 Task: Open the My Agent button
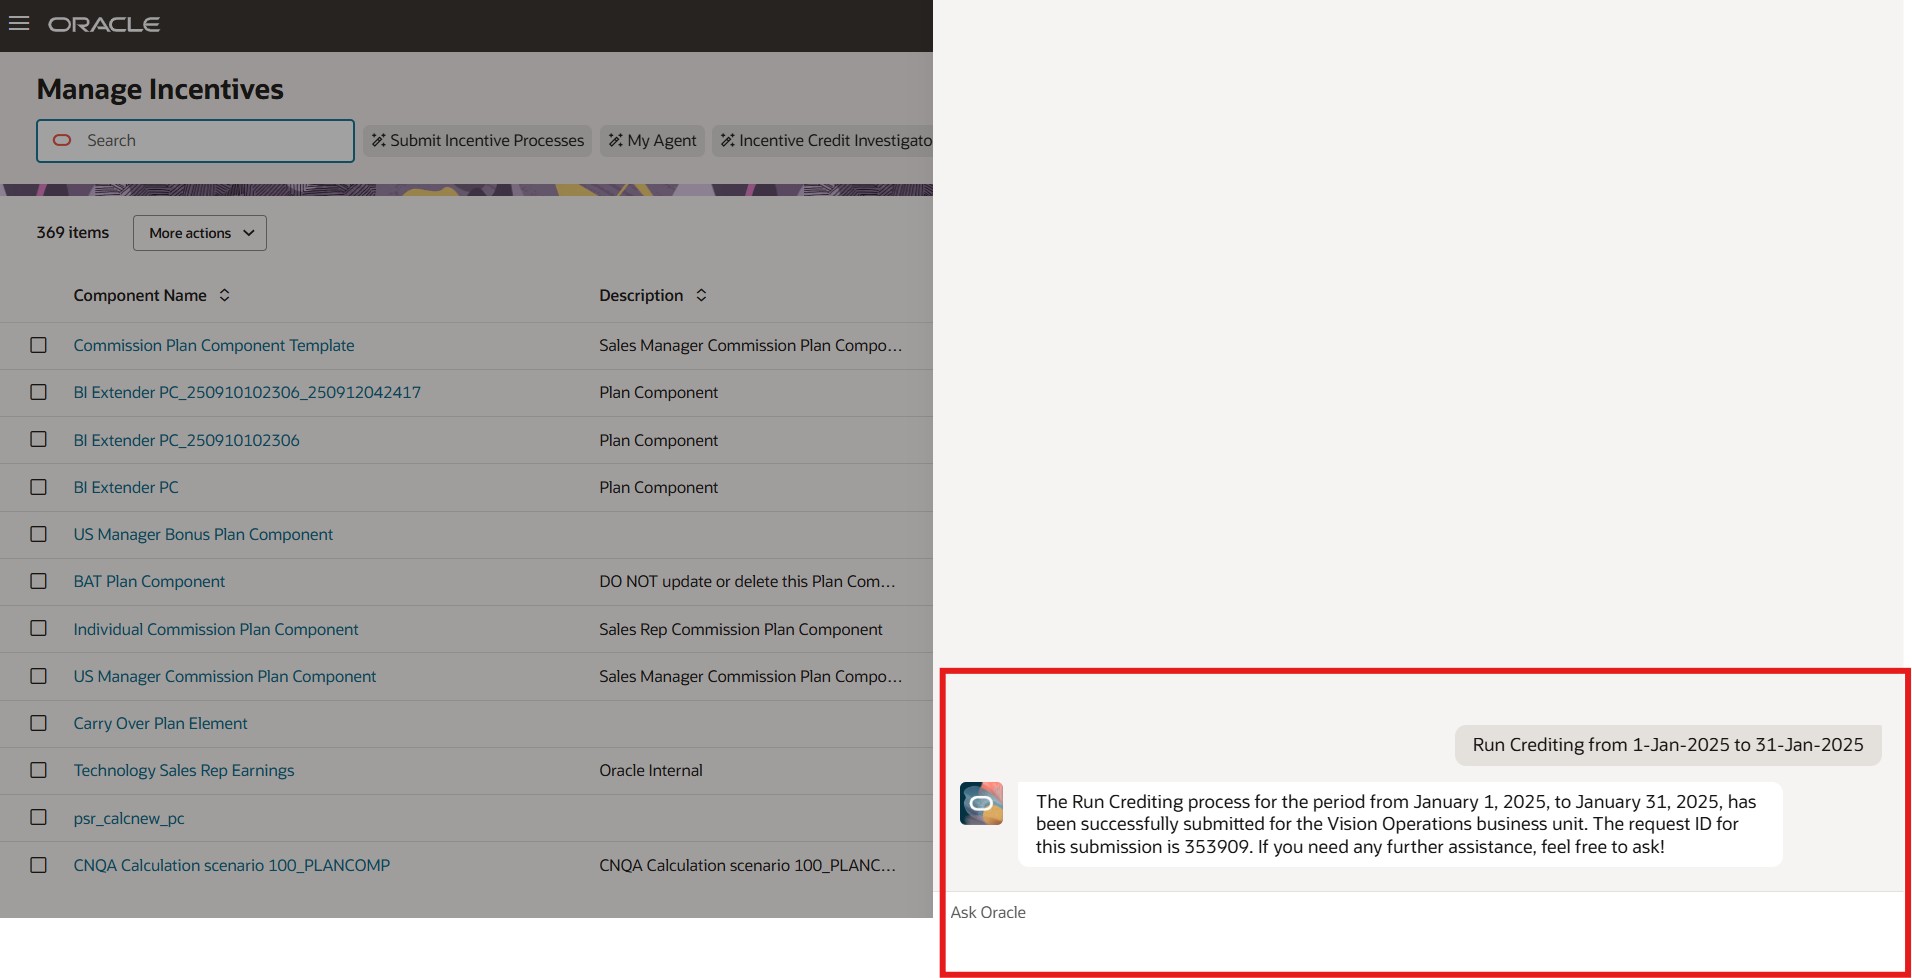pyautogui.click(x=652, y=141)
